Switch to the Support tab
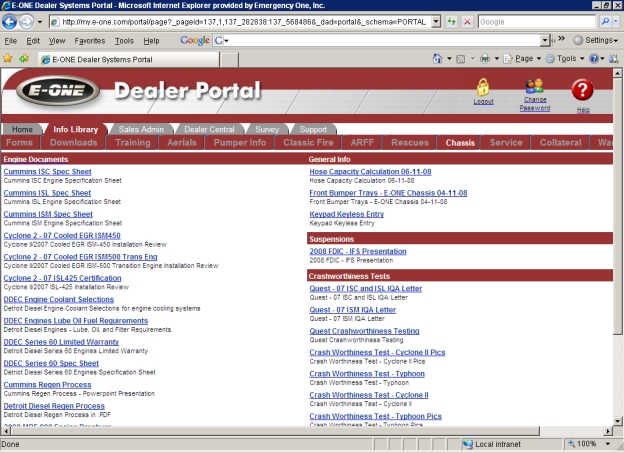 (x=313, y=129)
